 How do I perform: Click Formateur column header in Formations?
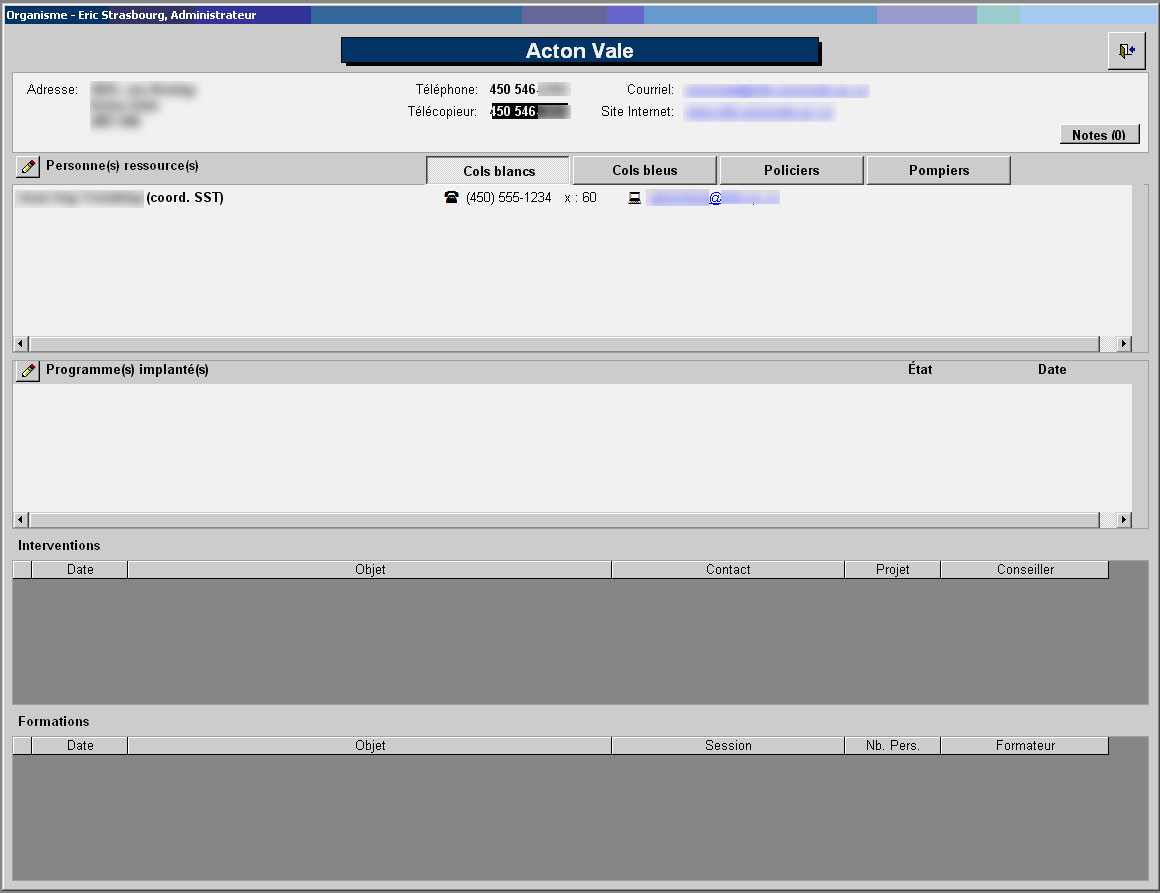tap(1024, 746)
